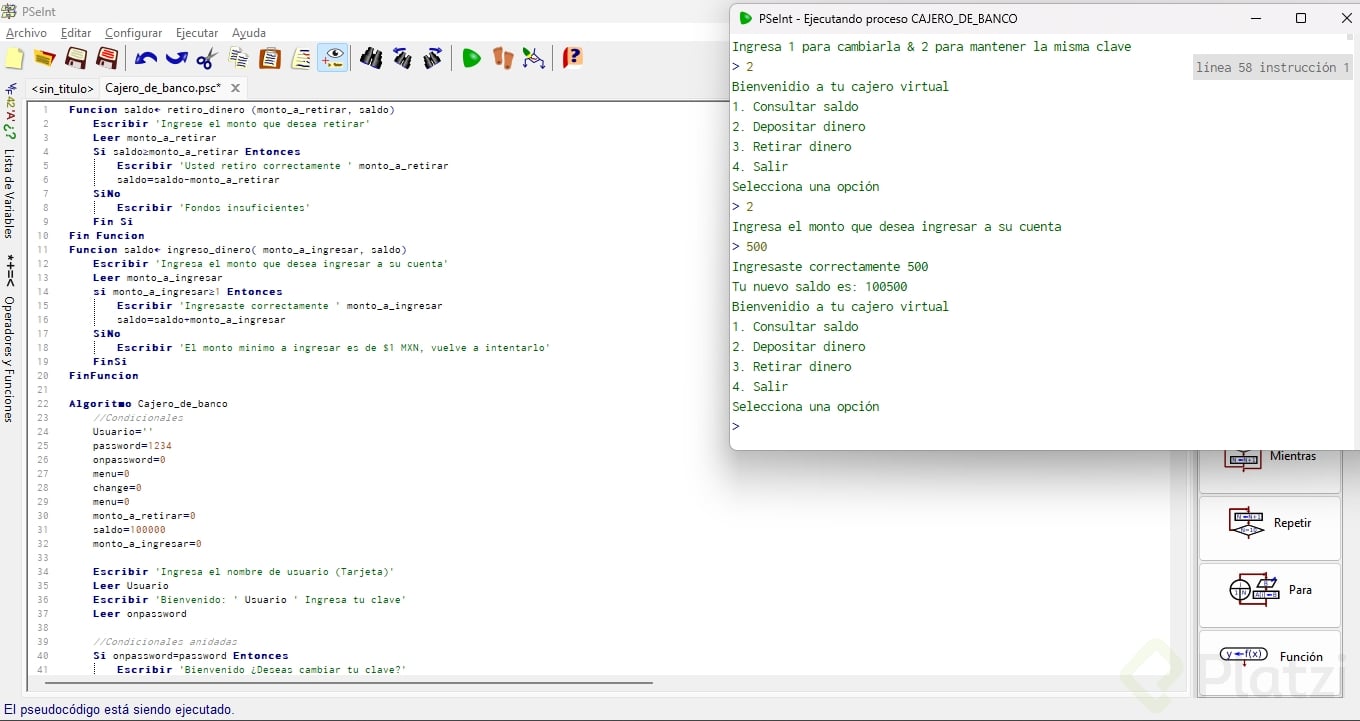
Task: Click the "Escribir 'Fondos insuficientes'" code line
Action: pos(213,208)
